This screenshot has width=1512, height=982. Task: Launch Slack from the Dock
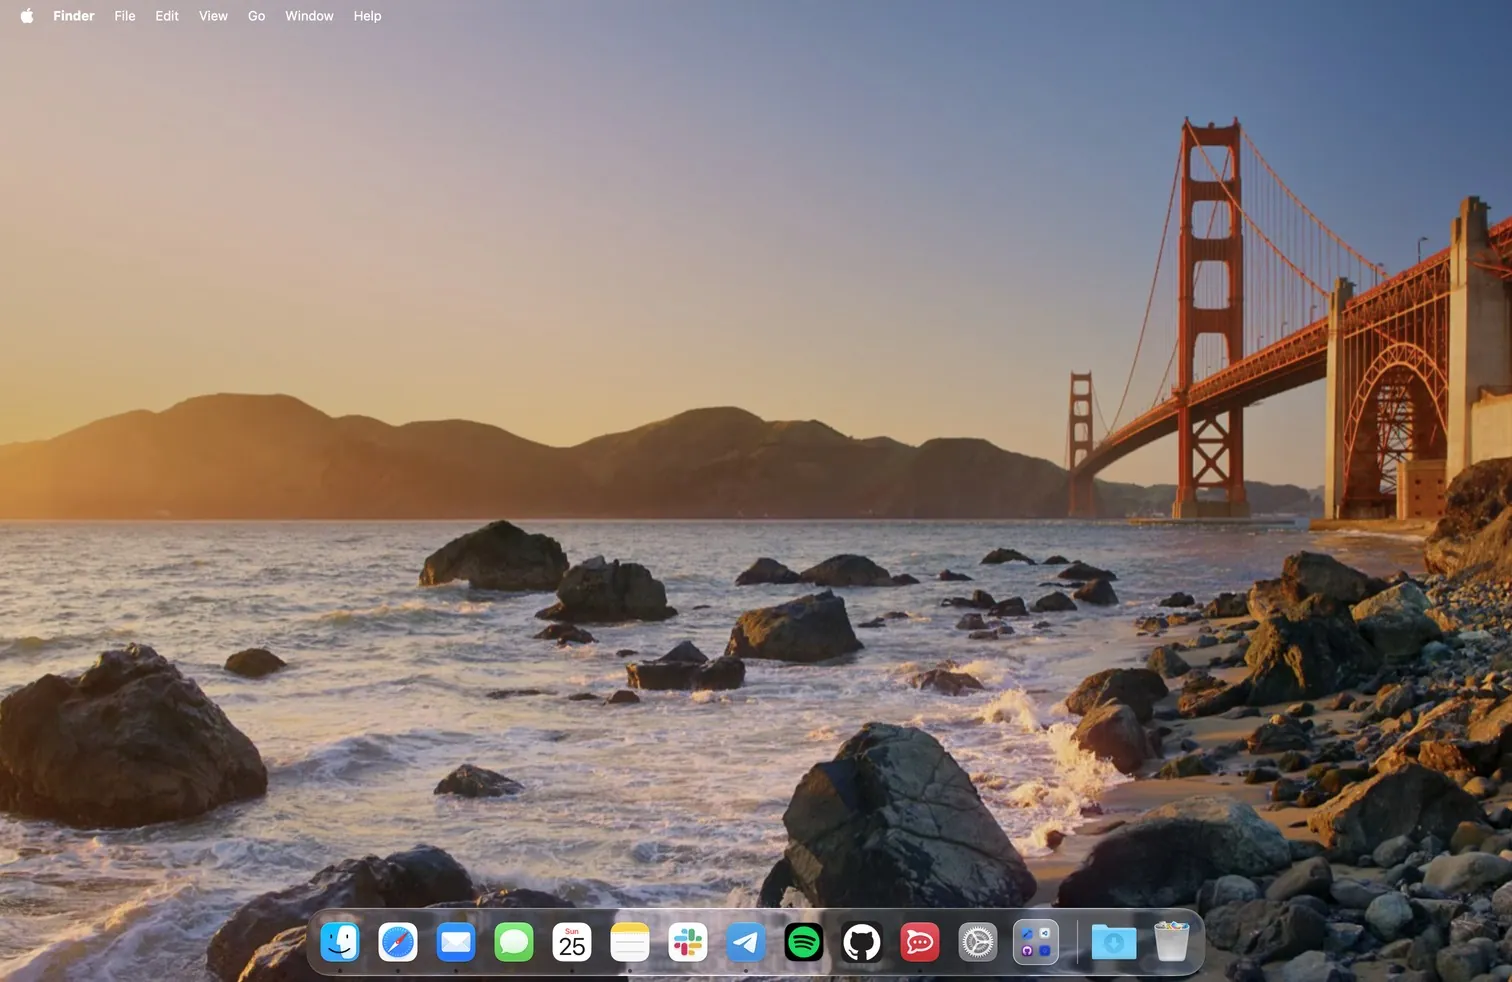point(688,942)
